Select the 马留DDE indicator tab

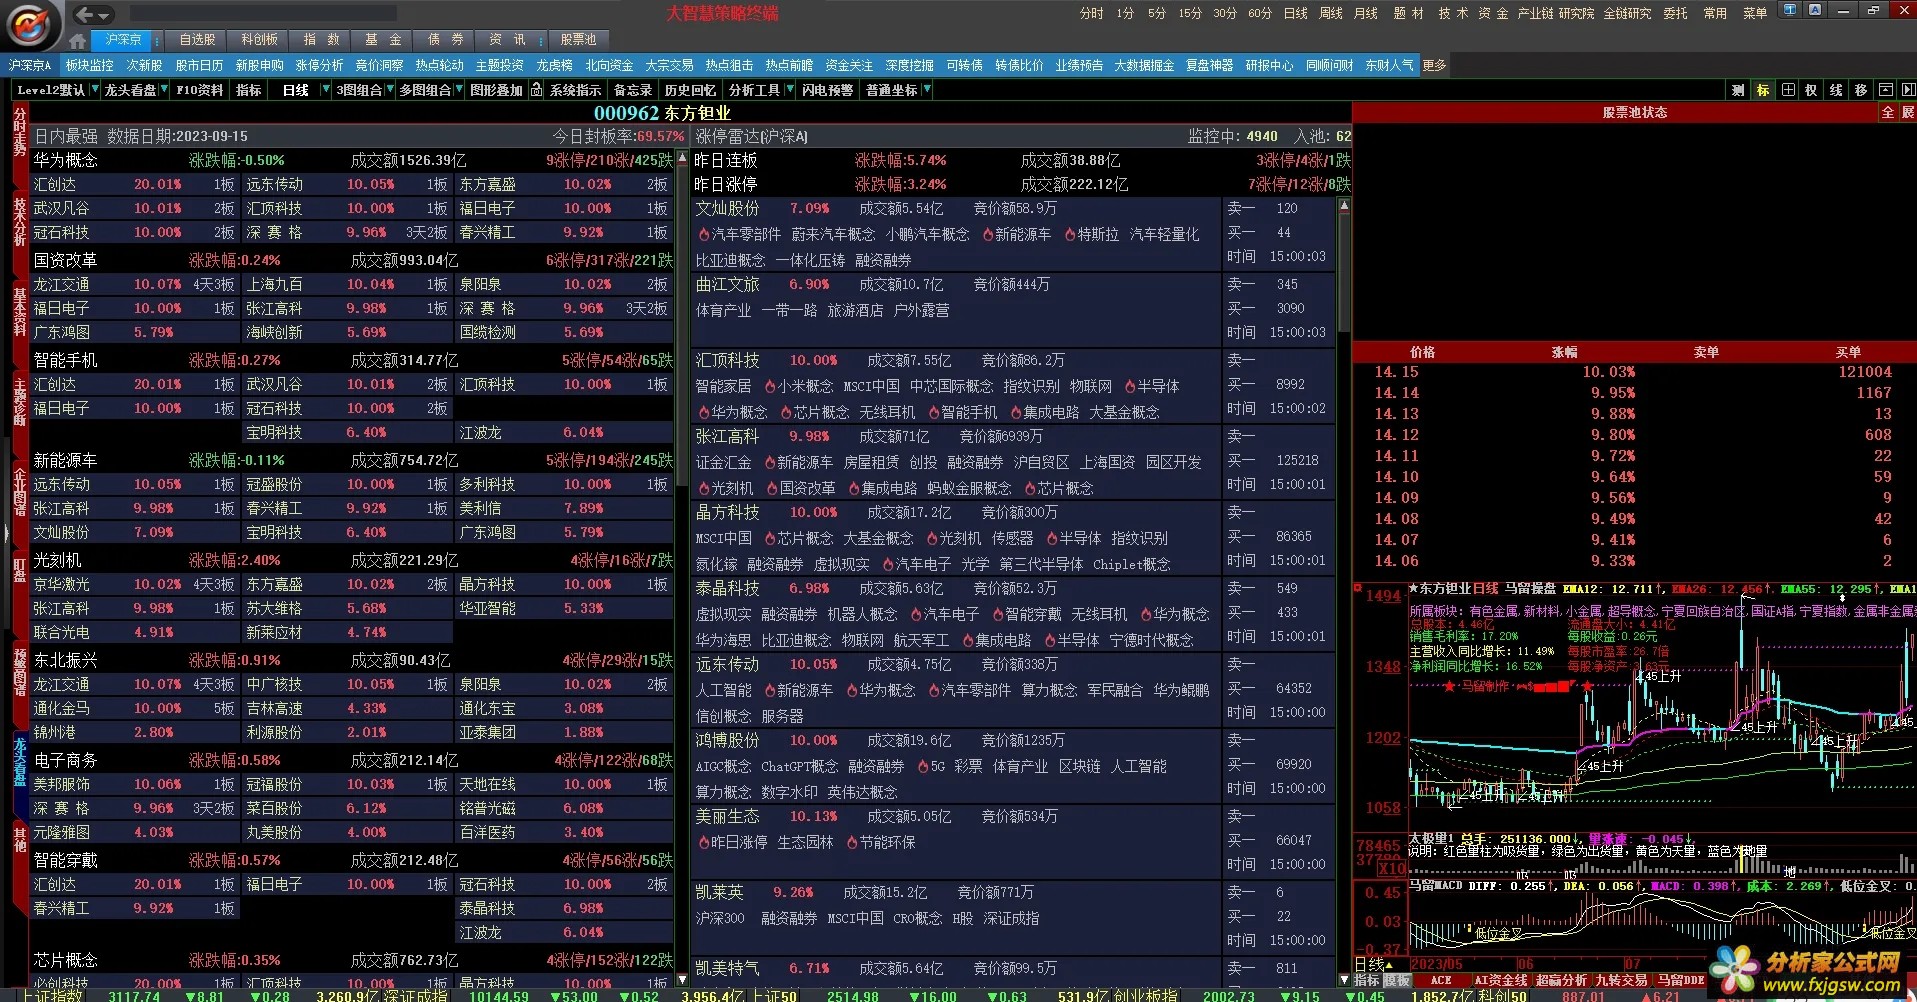tap(1681, 980)
